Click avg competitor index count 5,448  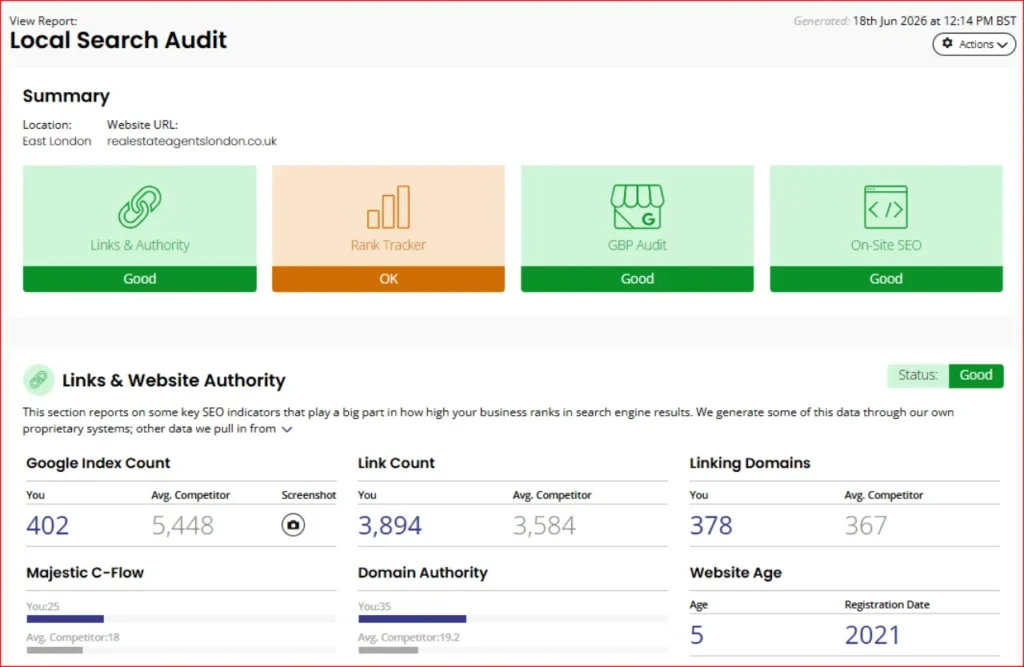coord(183,525)
